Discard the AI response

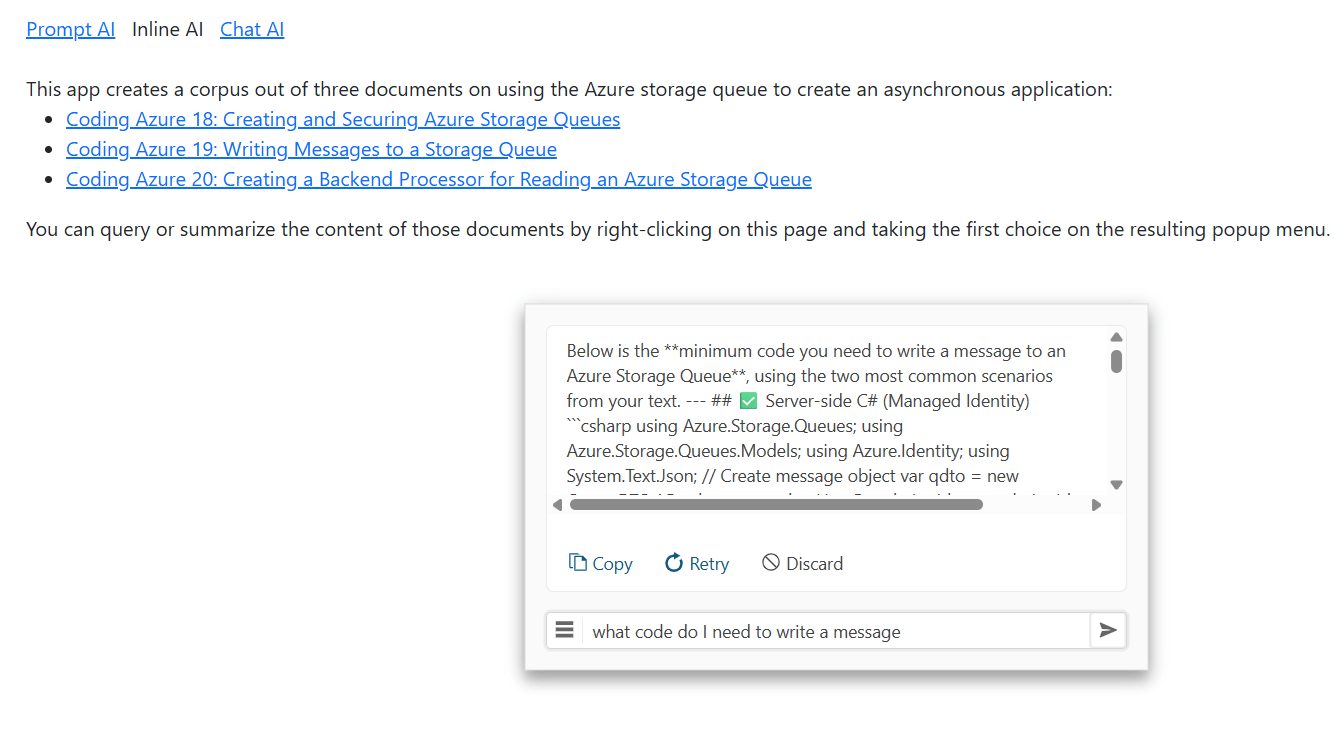(x=802, y=563)
